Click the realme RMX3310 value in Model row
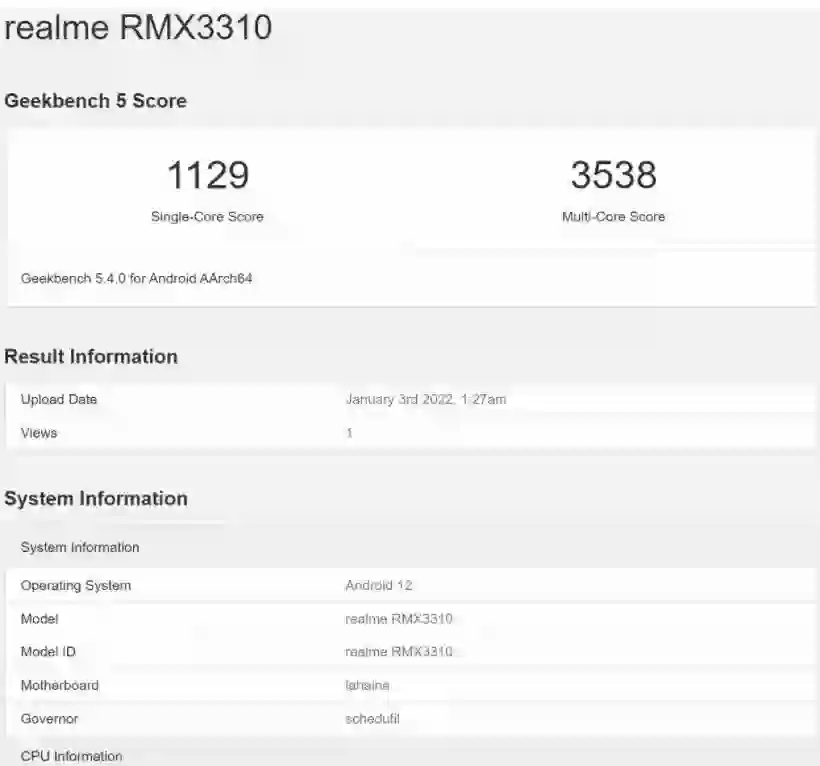 (x=399, y=619)
